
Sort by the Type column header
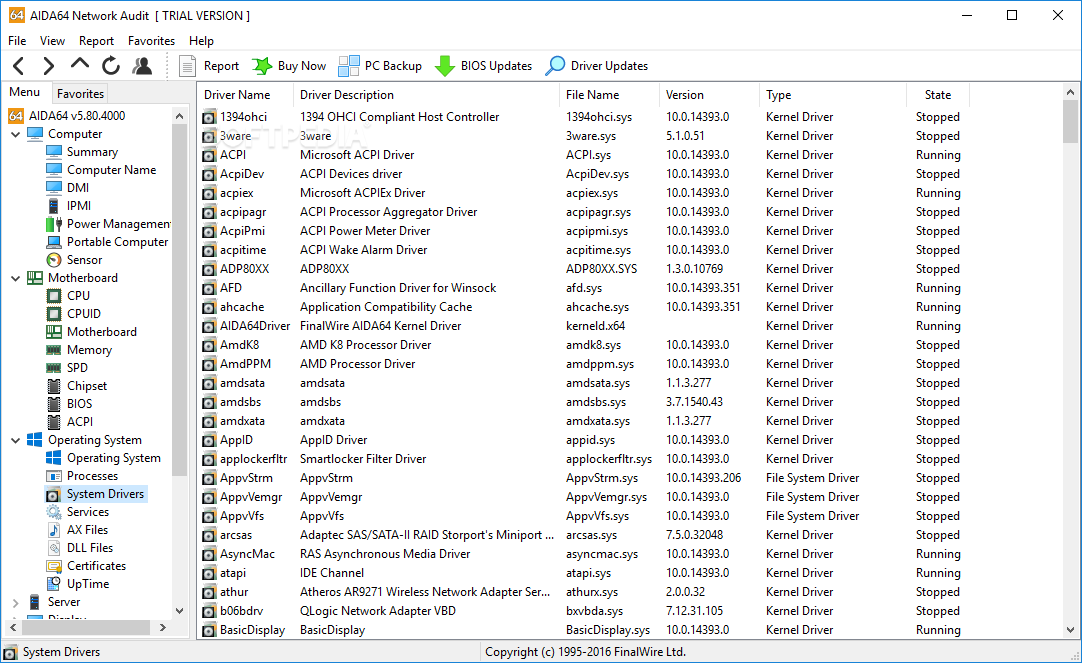click(x=833, y=95)
